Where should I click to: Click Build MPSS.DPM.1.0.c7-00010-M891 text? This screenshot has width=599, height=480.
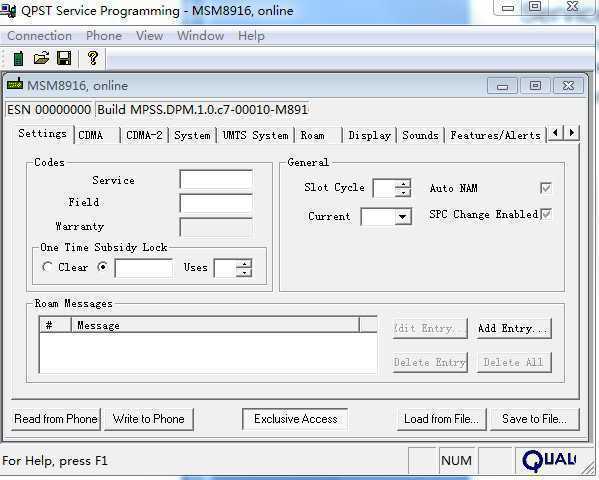coord(202,110)
